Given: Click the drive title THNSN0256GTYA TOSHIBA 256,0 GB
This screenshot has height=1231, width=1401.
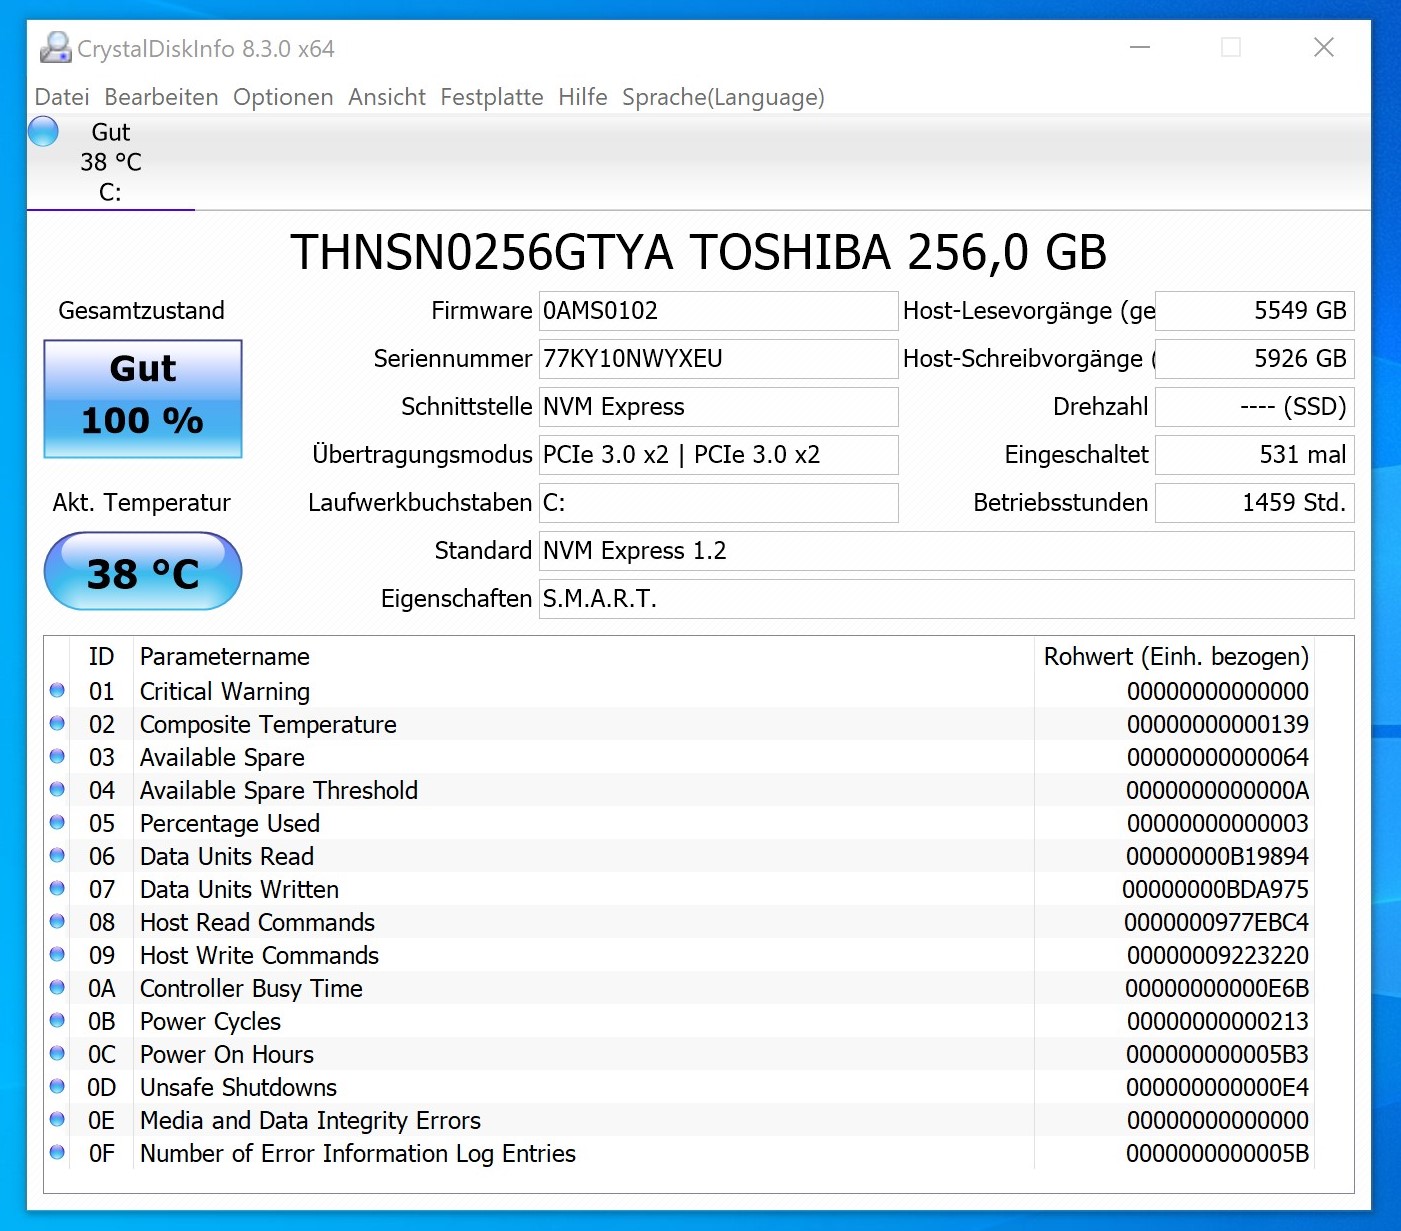Looking at the screenshot, I should (x=698, y=252).
